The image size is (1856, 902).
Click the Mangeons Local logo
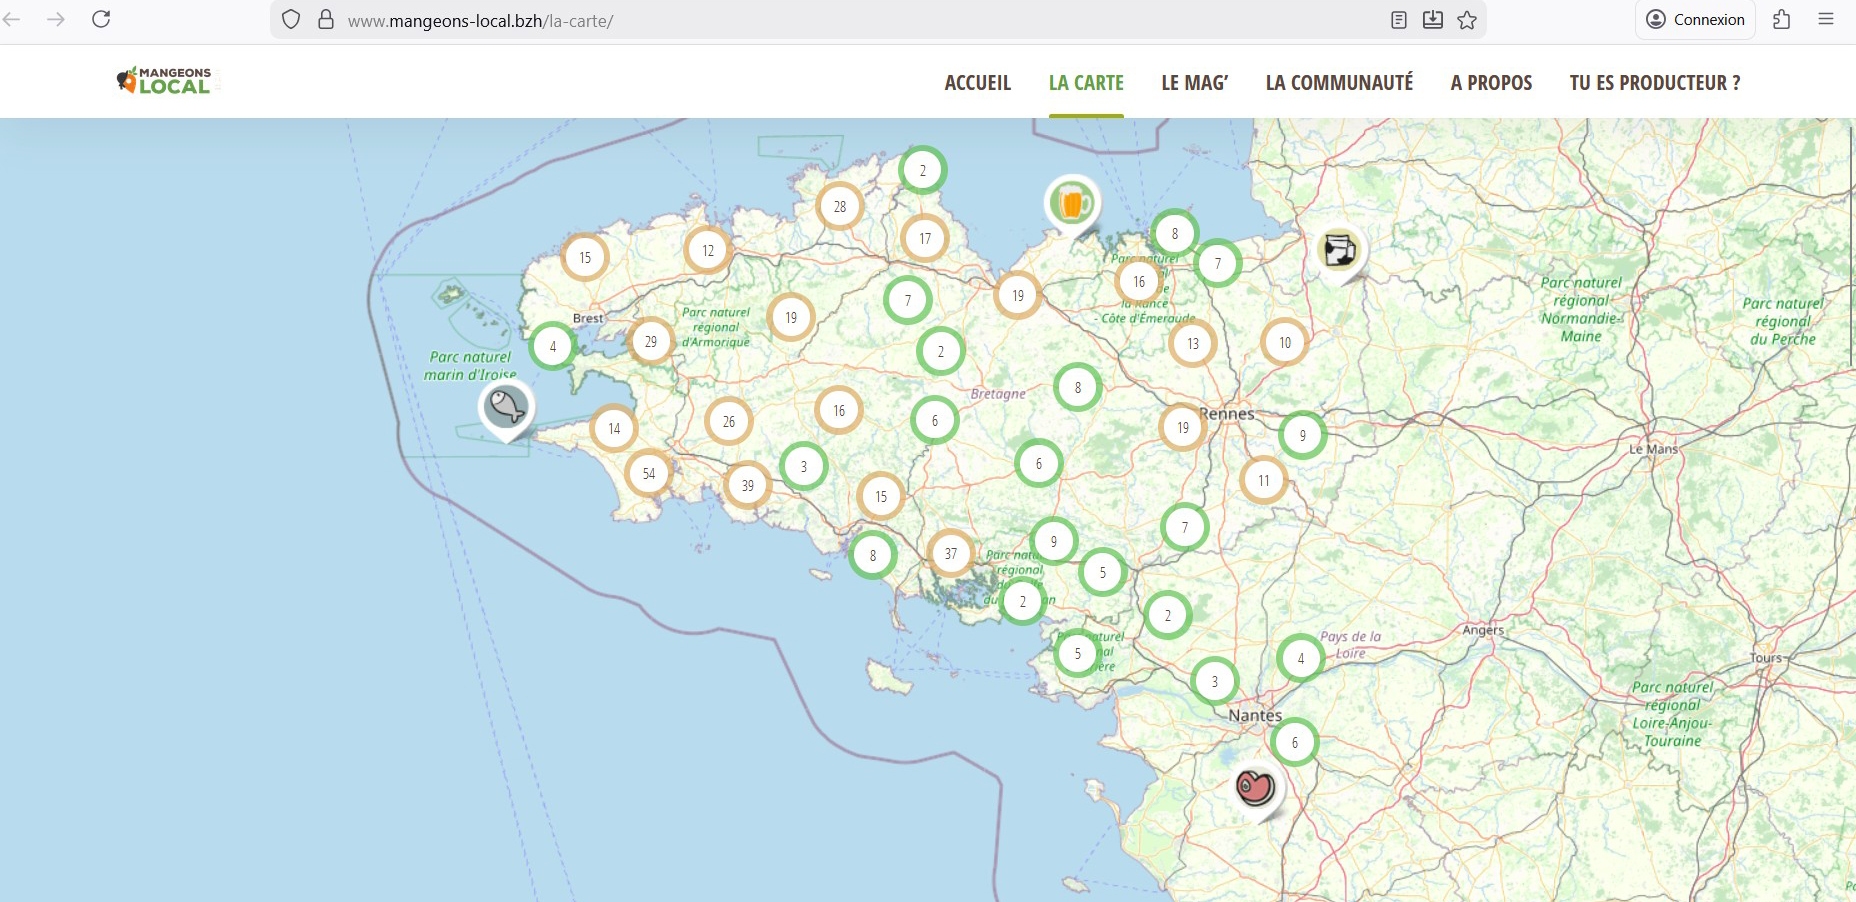165,81
